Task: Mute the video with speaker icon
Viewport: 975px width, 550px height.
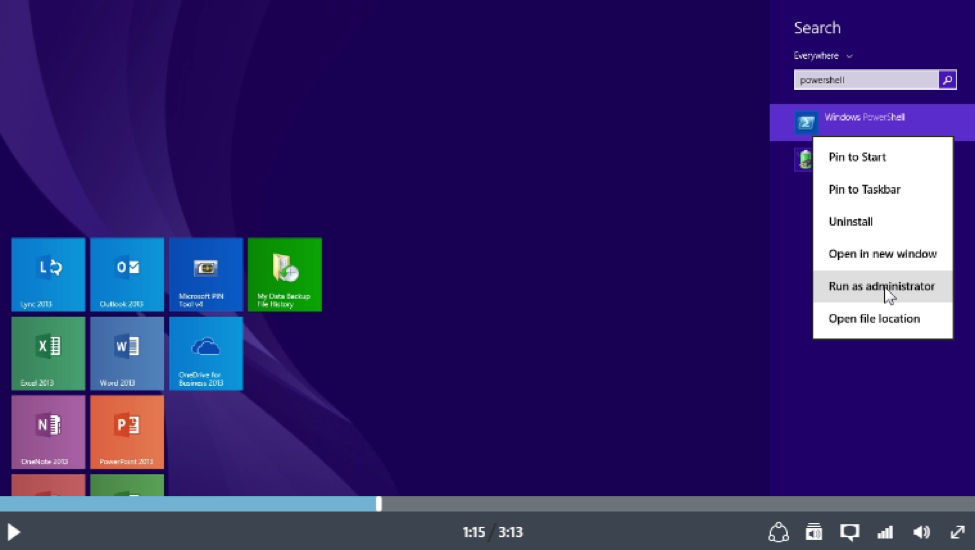Action: click(922, 532)
